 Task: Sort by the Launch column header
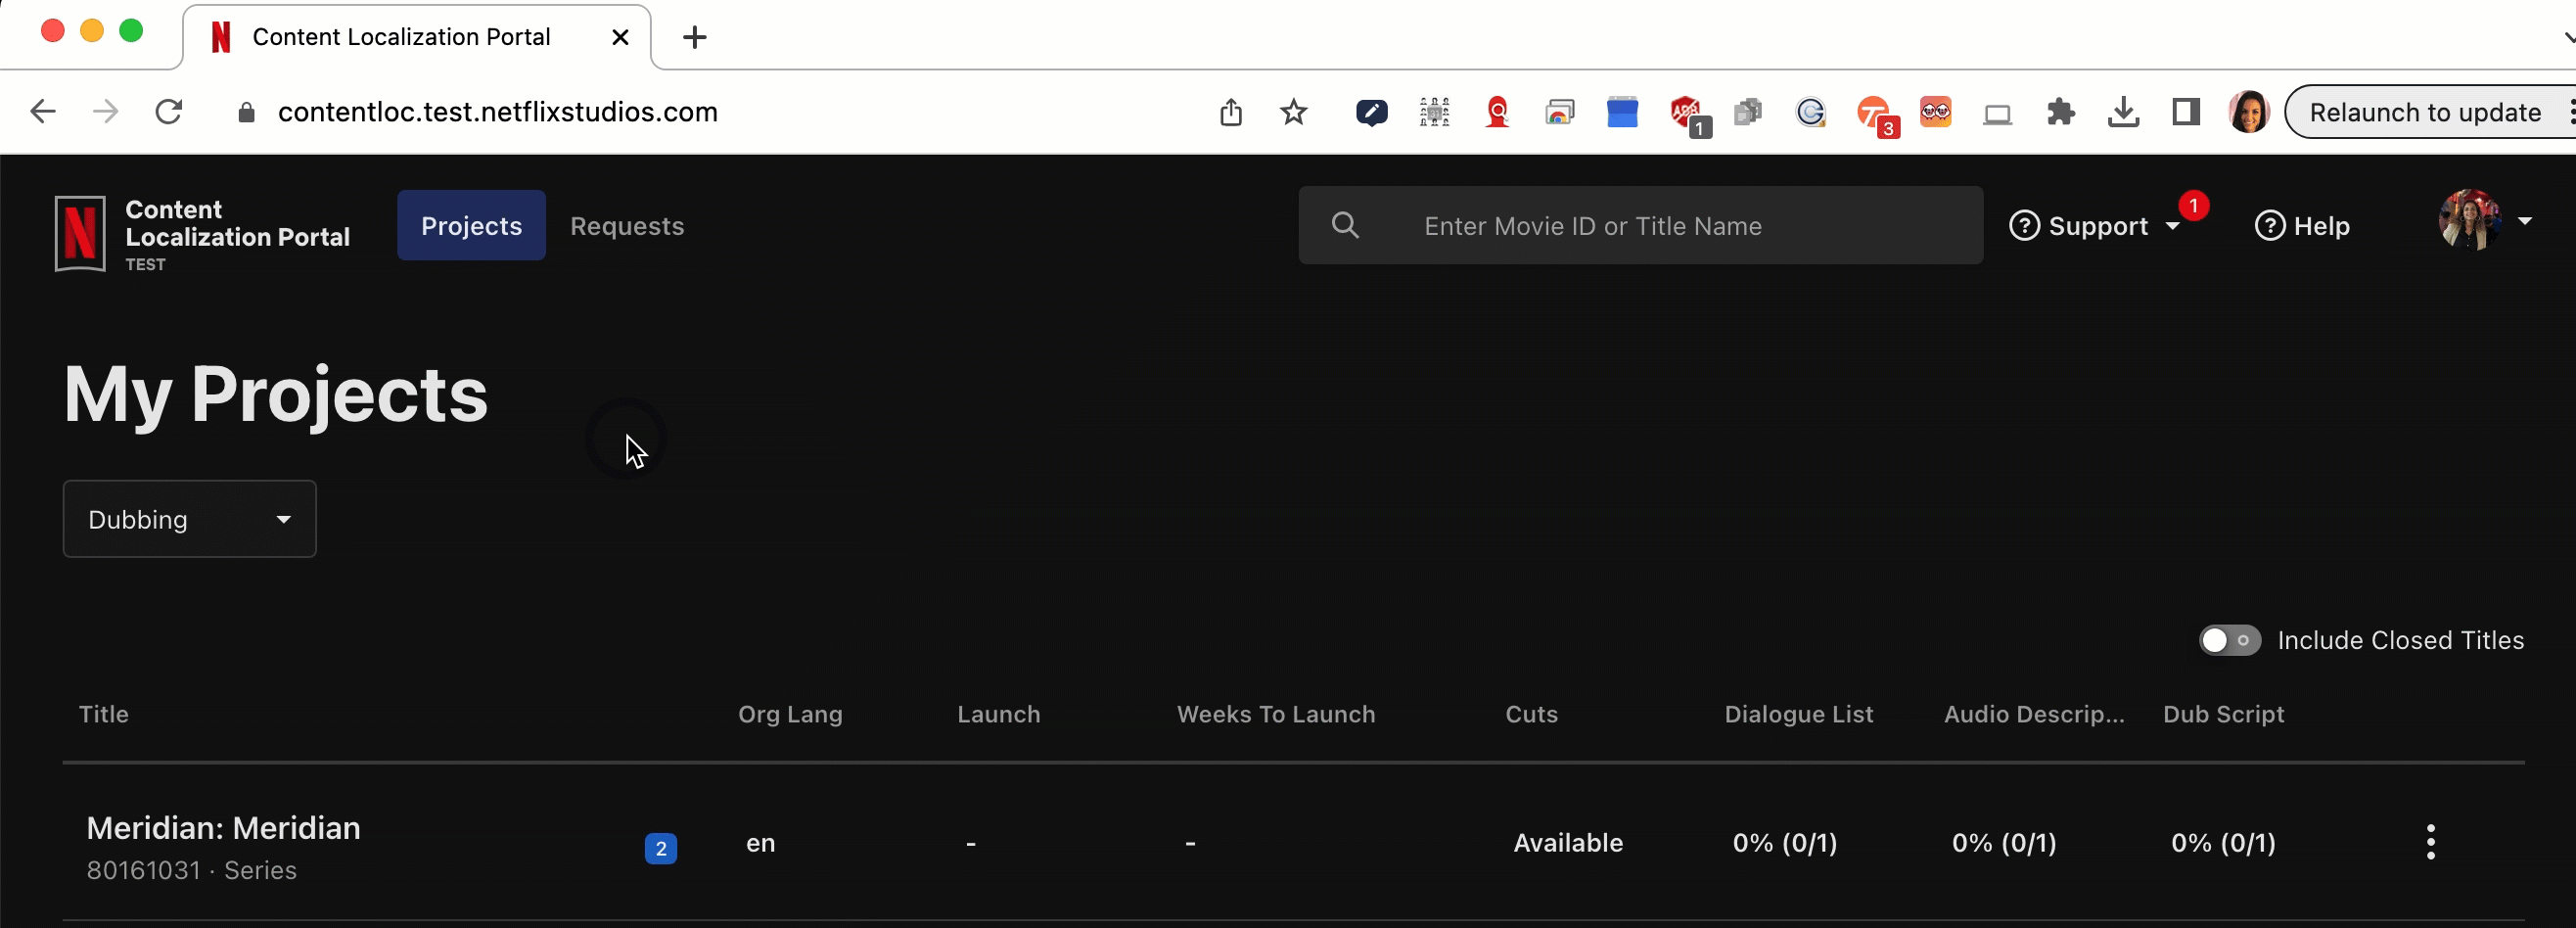(x=998, y=714)
